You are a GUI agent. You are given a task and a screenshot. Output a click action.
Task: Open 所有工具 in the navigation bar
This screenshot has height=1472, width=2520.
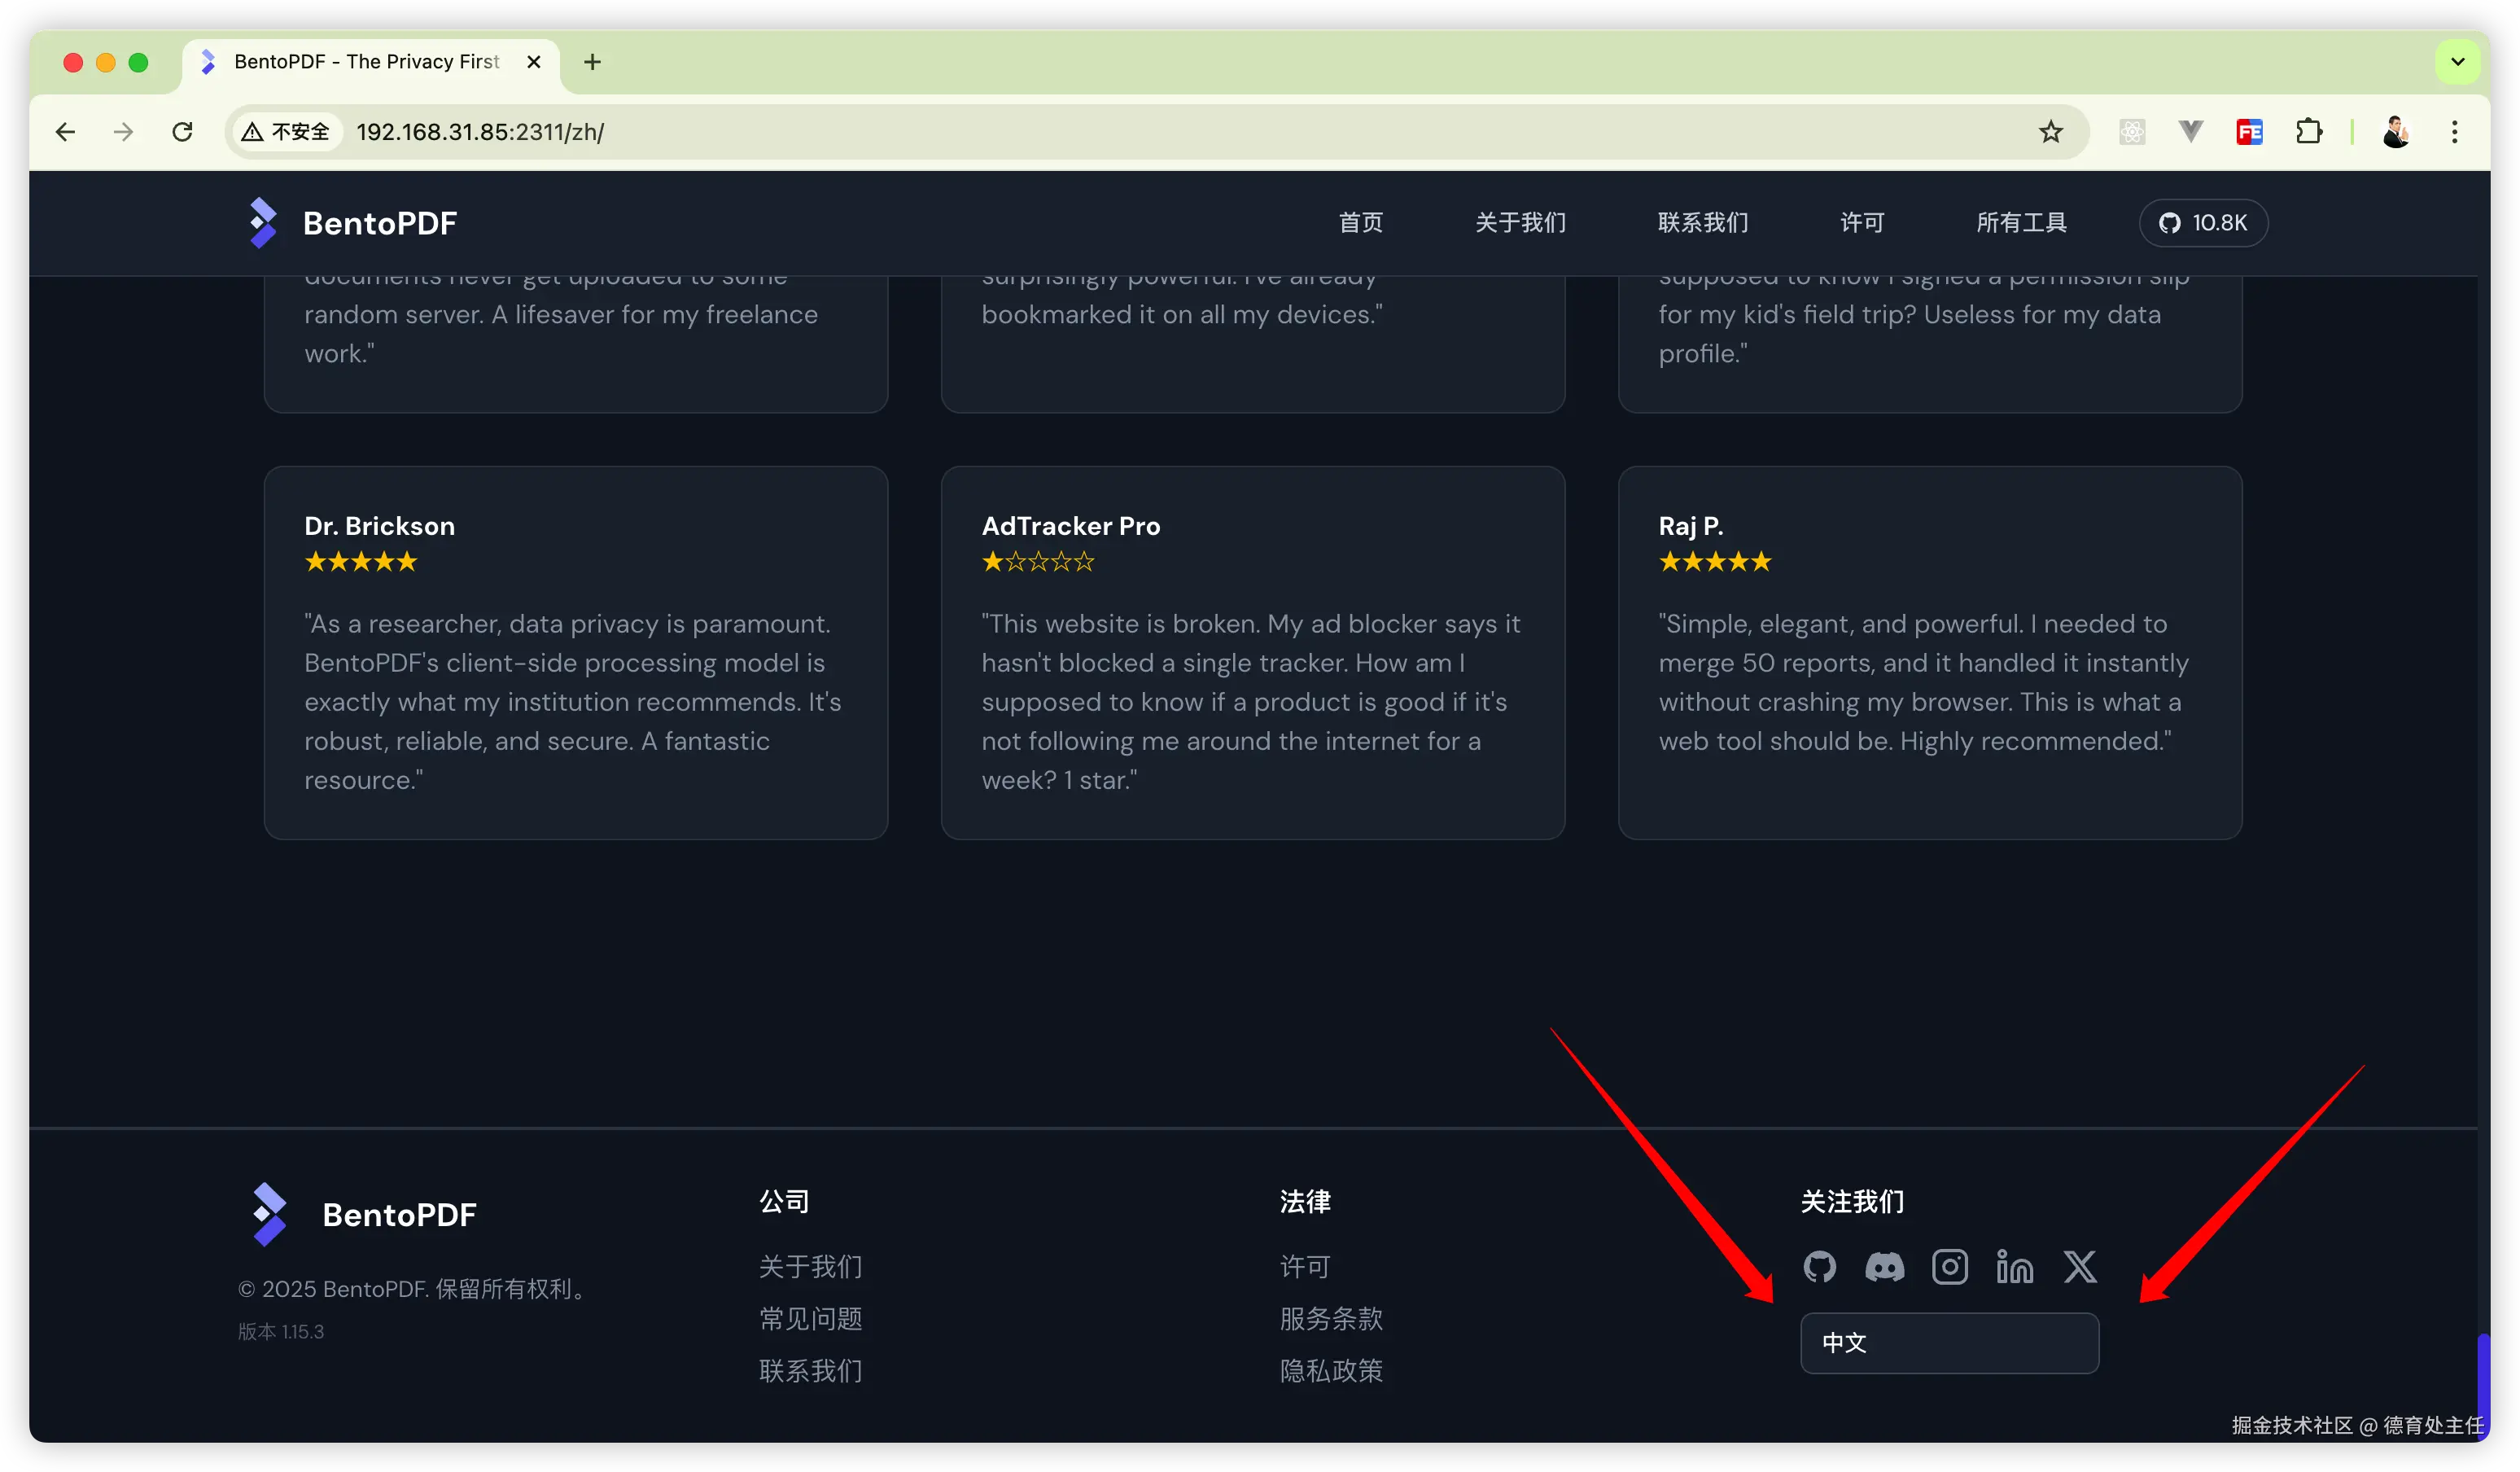point(2021,222)
